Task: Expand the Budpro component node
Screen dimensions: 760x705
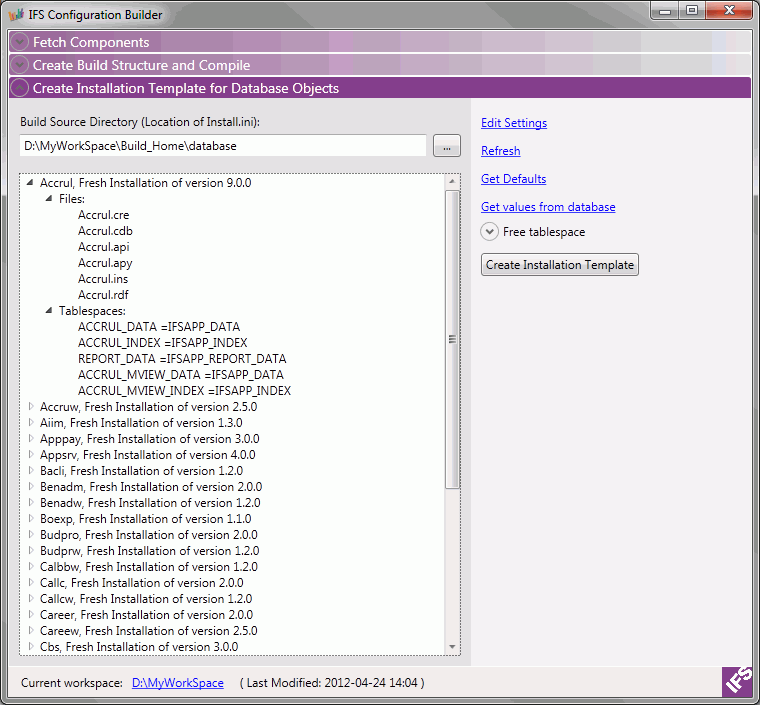Action: click(31, 534)
